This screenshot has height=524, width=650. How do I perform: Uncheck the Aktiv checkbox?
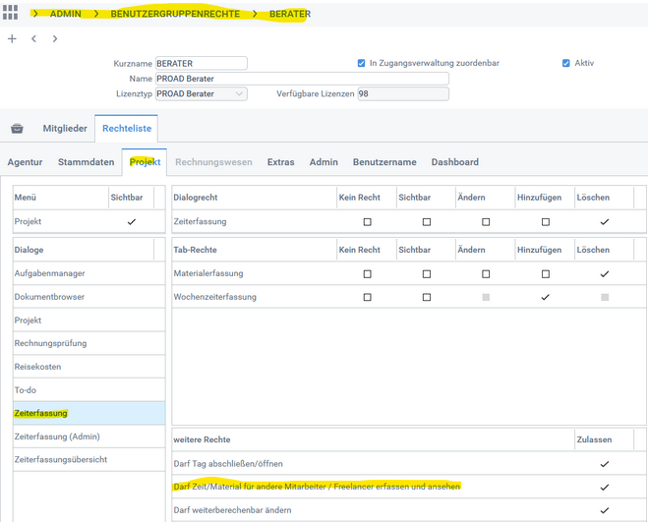(566, 63)
